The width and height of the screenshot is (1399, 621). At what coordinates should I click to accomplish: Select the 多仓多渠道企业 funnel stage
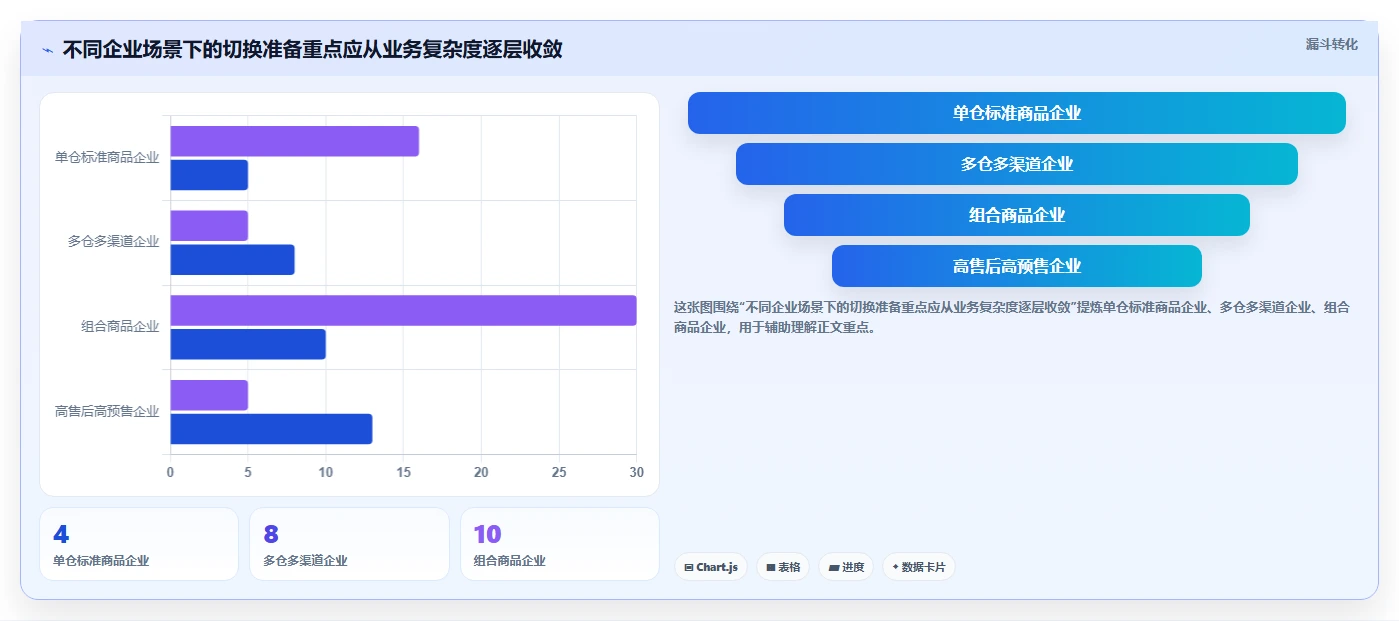point(1016,164)
